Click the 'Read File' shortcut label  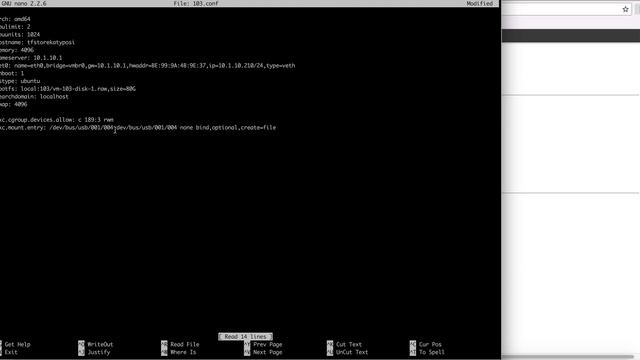tap(184, 344)
